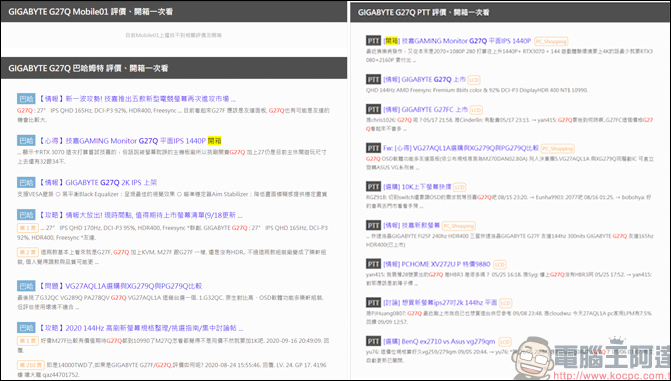
Task: Click snippet starting 推PJHuang0807: G27Q 最近剛上市
Action: [x=509, y=318]
